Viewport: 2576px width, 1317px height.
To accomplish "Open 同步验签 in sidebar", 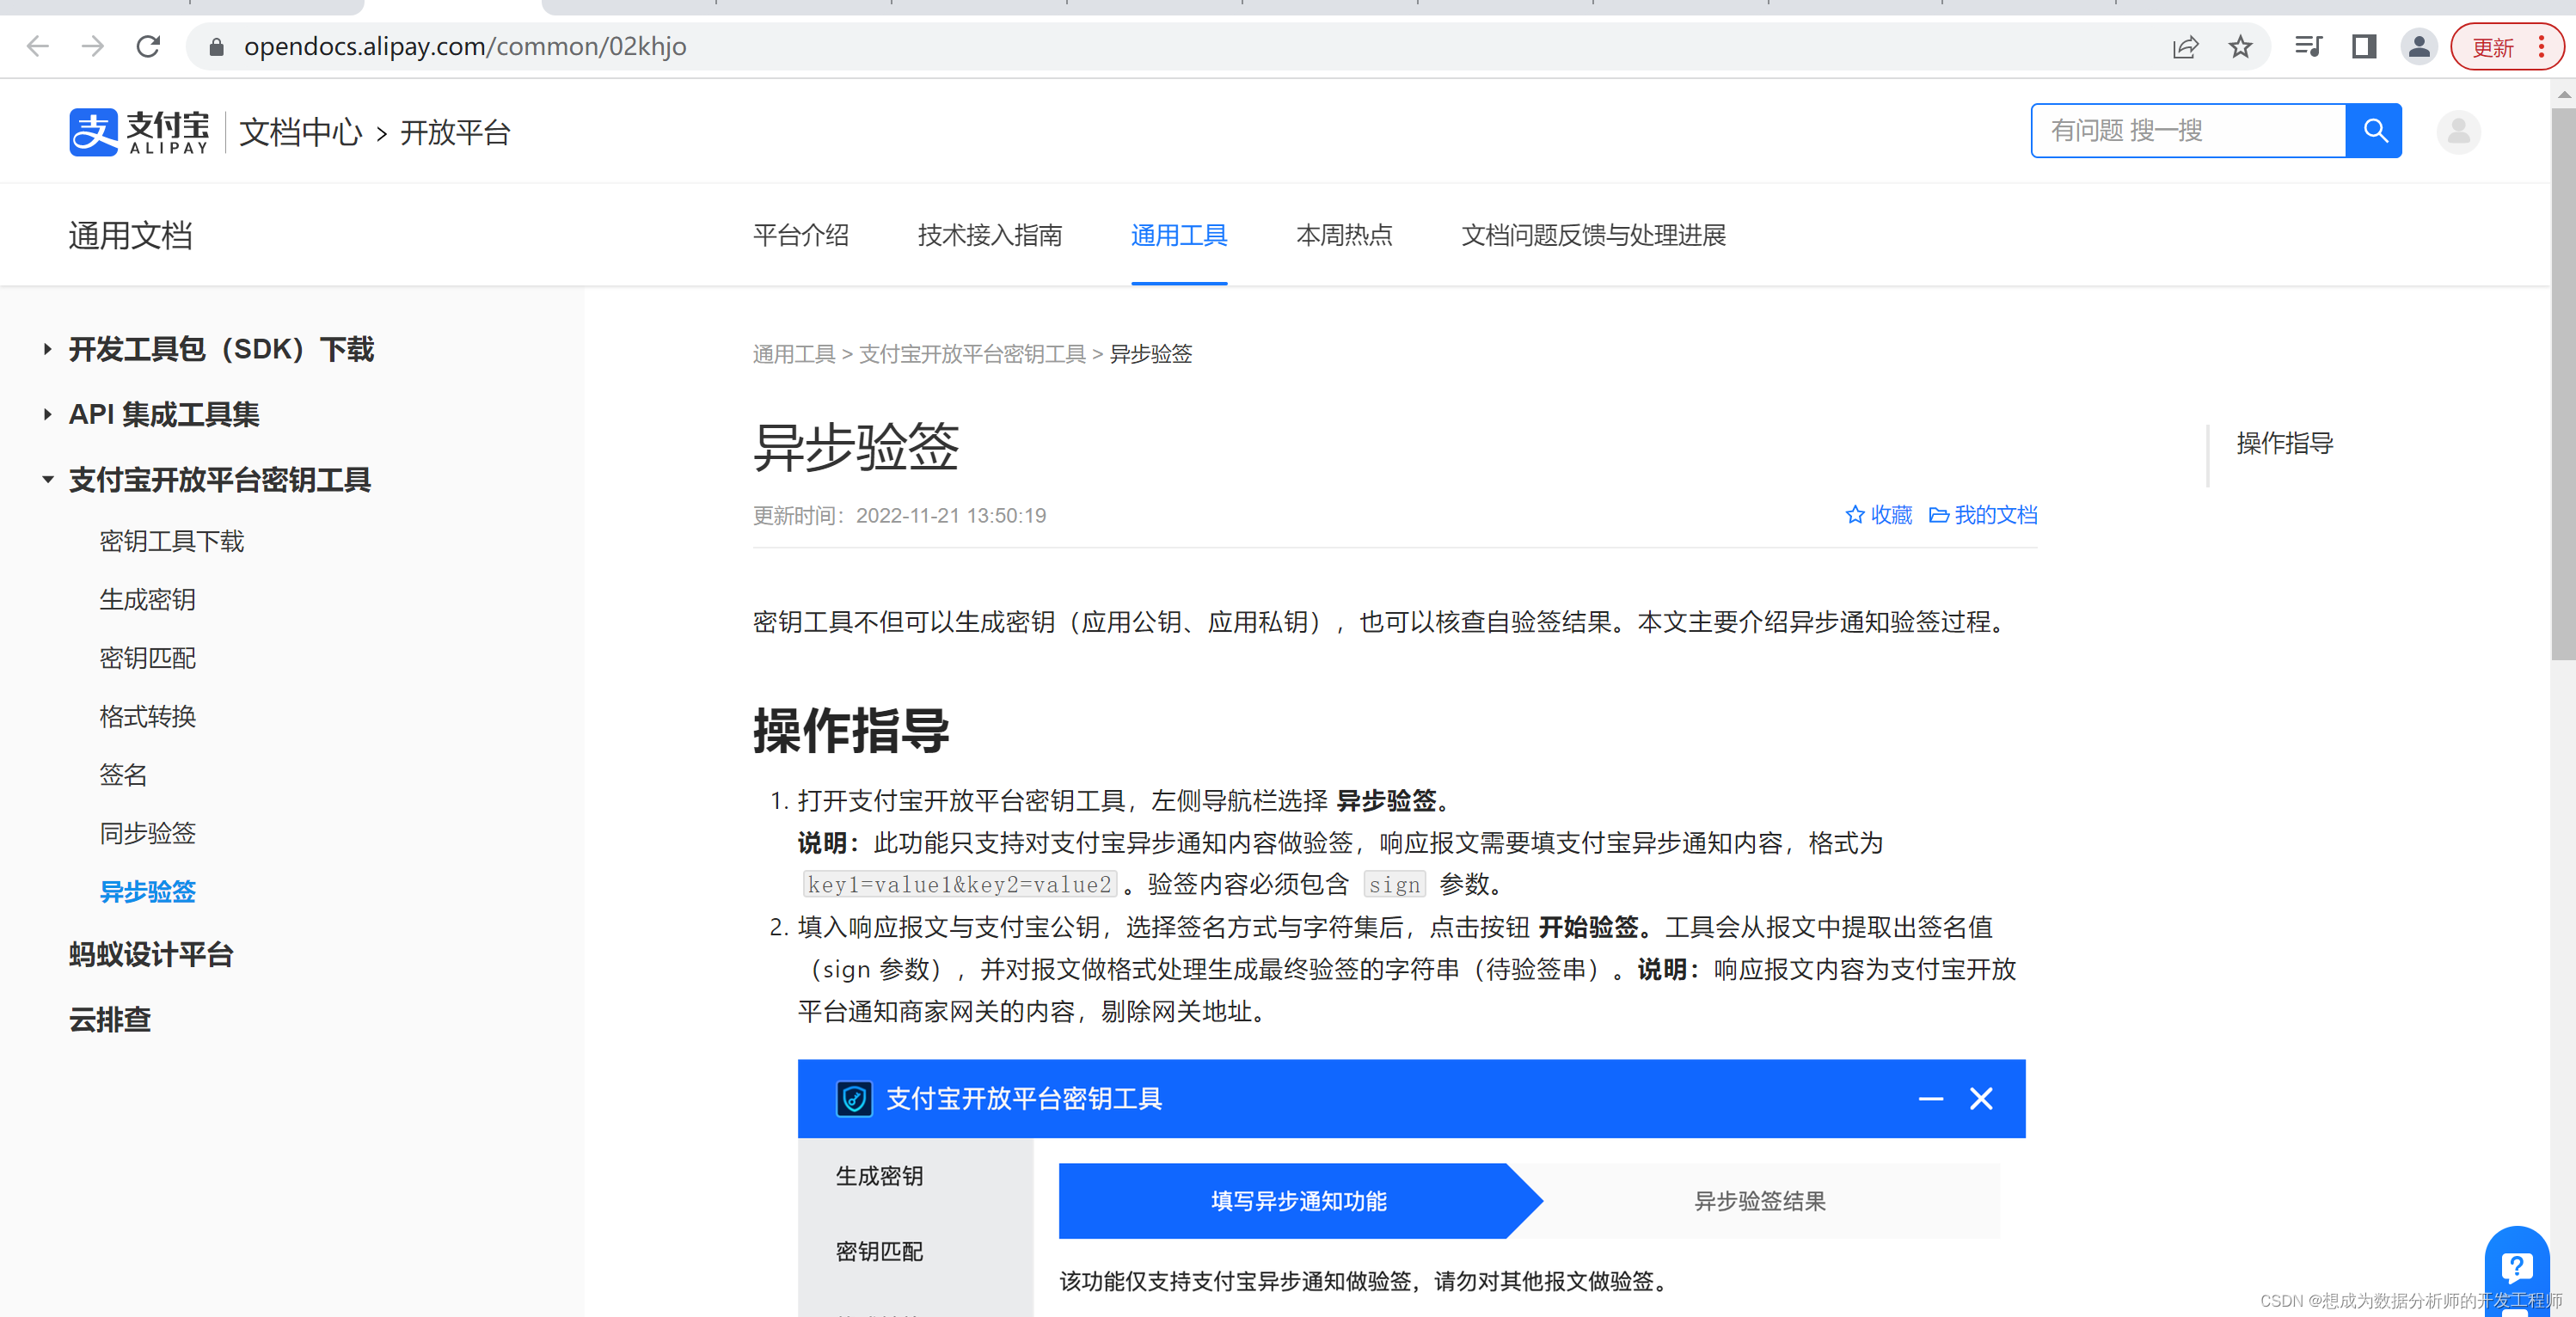I will click(x=148, y=833).
